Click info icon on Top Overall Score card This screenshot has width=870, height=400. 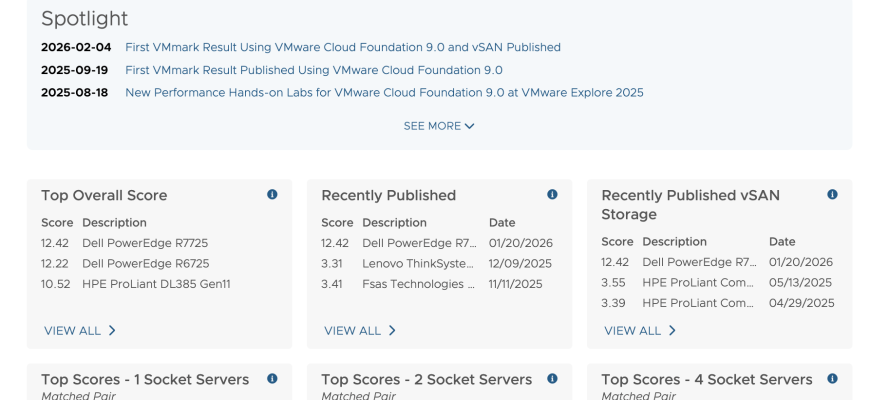(272, 195)
